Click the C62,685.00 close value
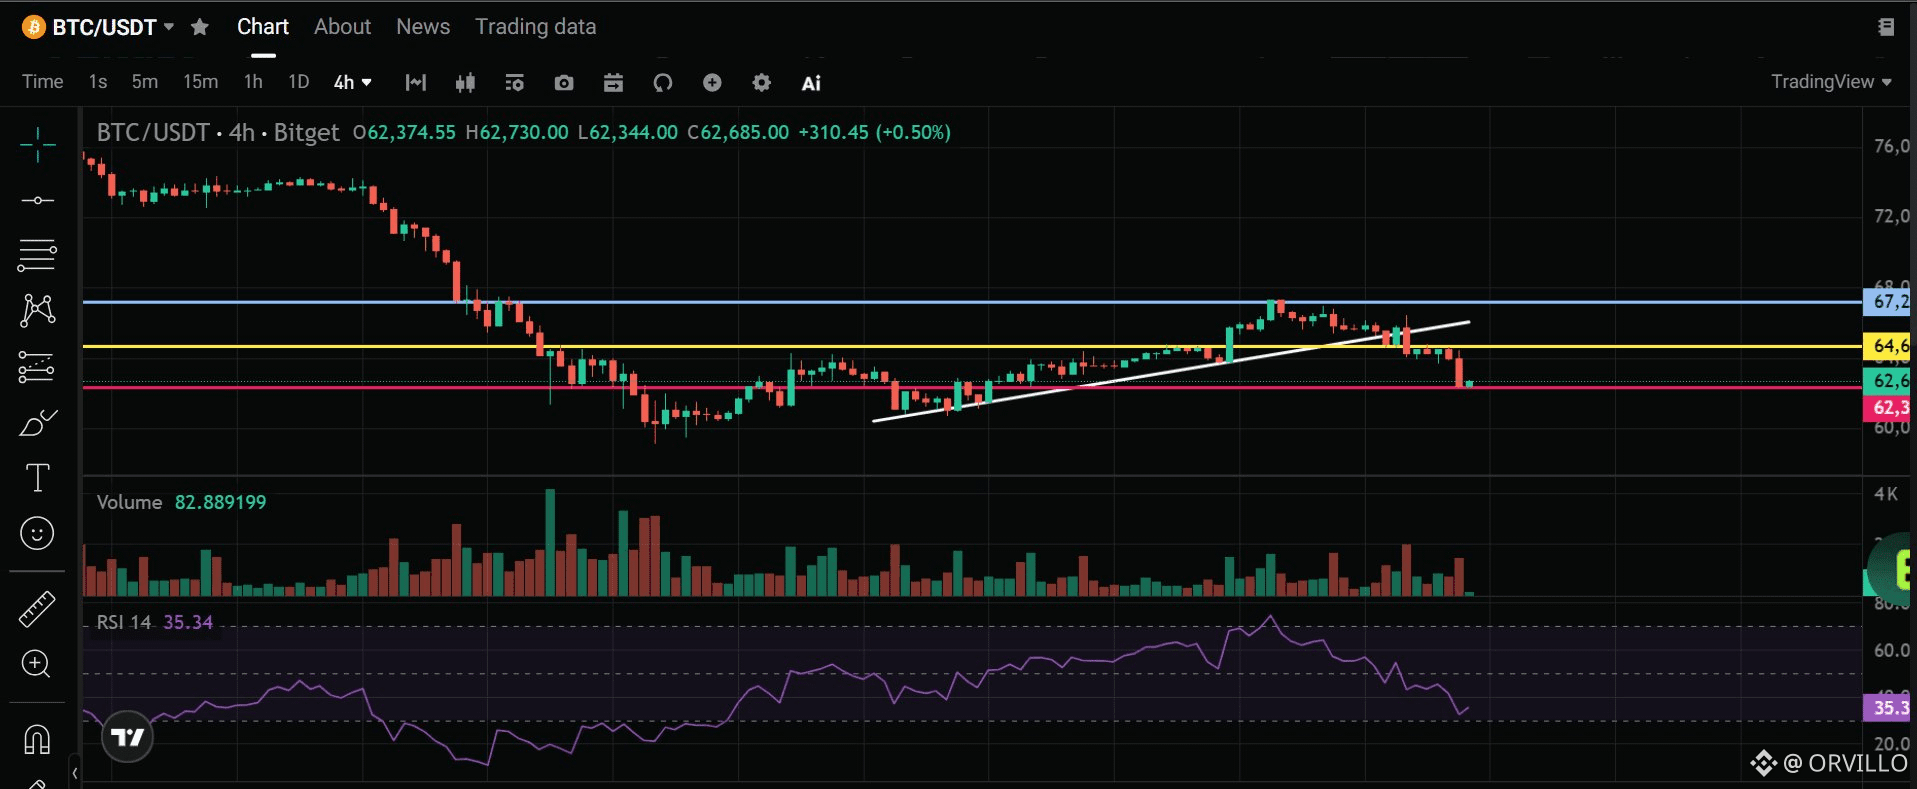 (738, 132)
